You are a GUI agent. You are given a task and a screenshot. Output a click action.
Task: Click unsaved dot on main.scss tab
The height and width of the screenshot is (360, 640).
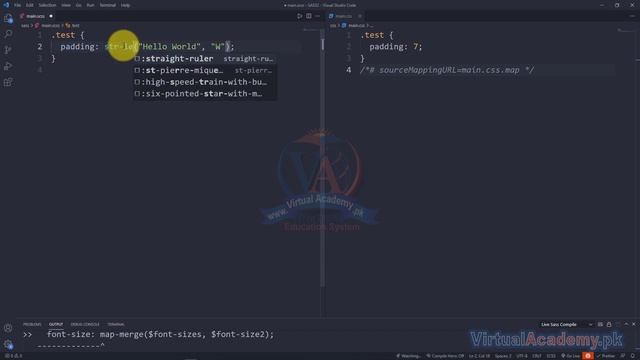point(51,16)
